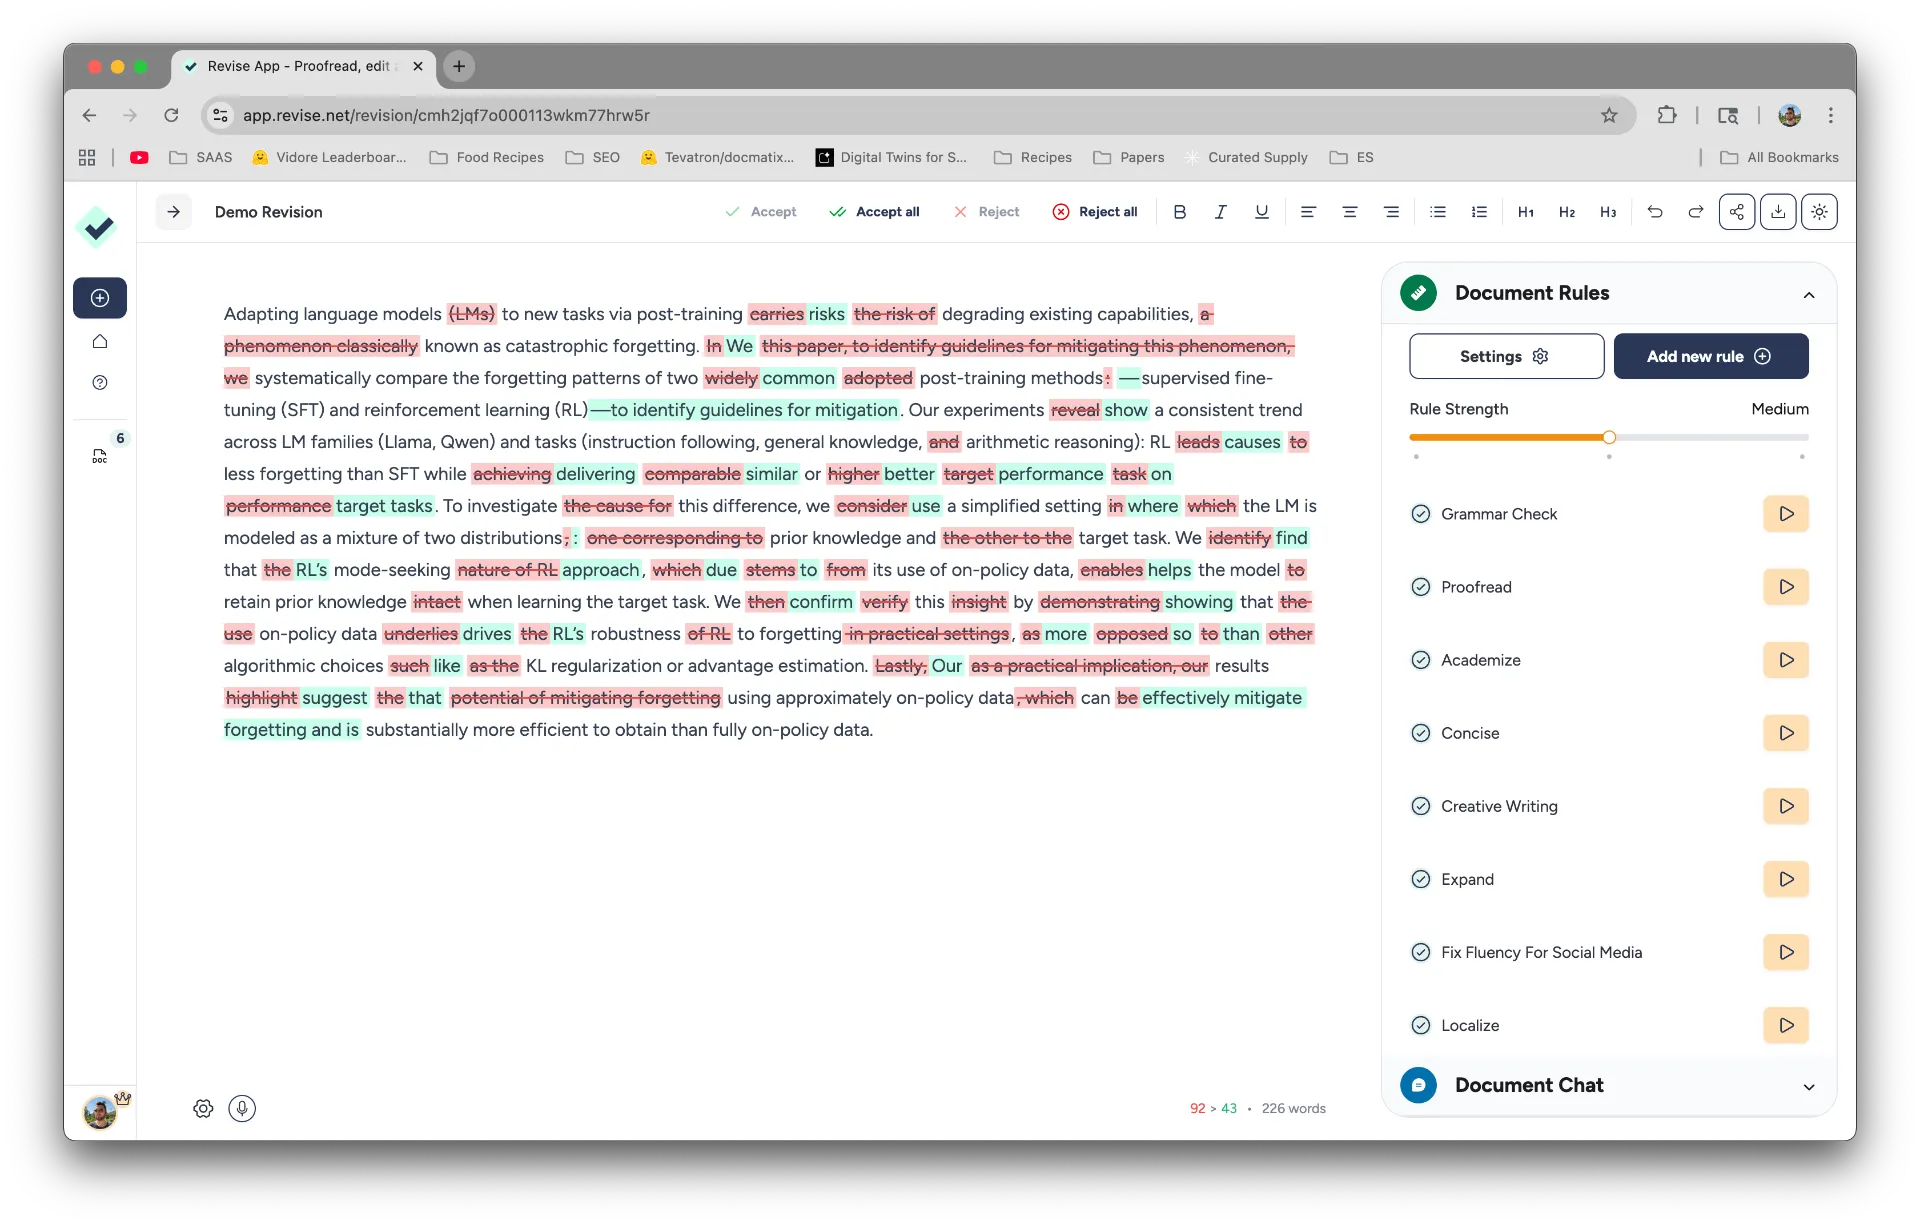Toggle the Localize rule checkmark
The width and height of the screenshot is (1920, 1225).
(x=1420, y=1025)
